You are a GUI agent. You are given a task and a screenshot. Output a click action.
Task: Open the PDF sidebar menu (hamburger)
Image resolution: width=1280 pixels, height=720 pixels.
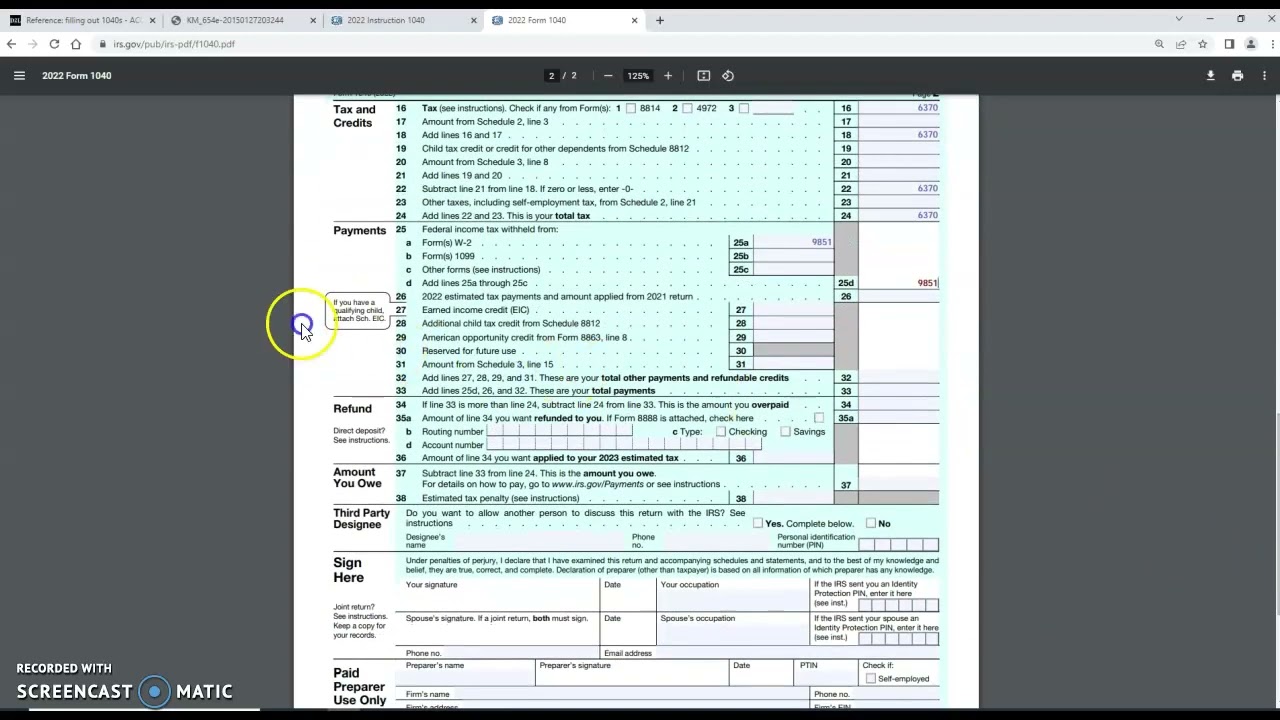19,76
